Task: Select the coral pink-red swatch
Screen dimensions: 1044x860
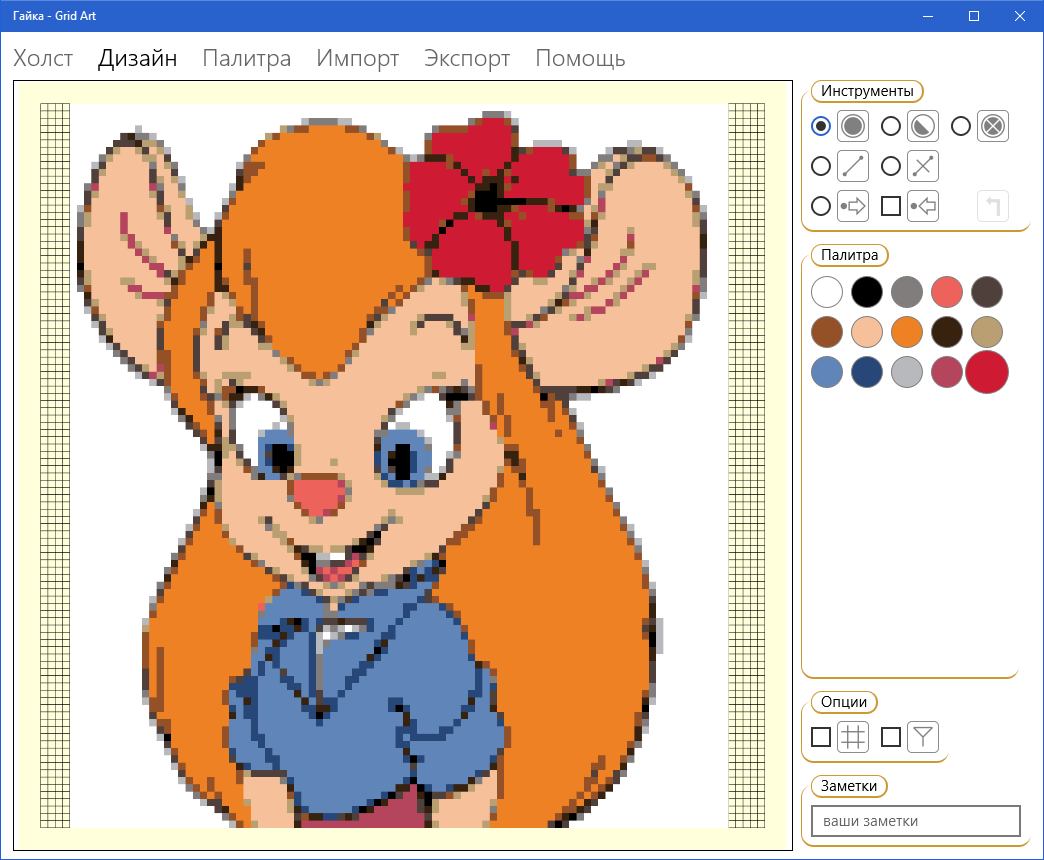Action: tap(947, 292)
